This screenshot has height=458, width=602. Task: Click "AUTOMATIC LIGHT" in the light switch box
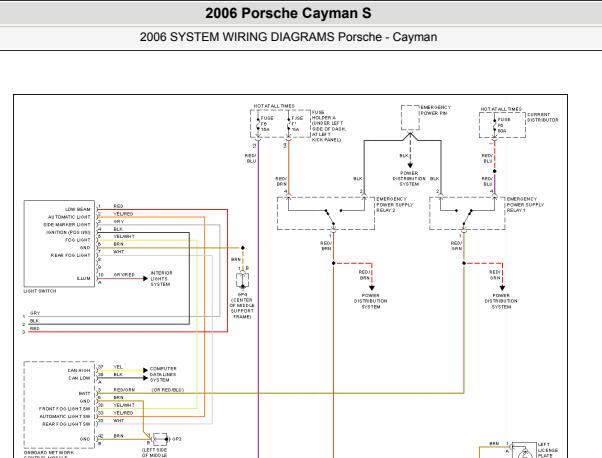pos(69,217)
